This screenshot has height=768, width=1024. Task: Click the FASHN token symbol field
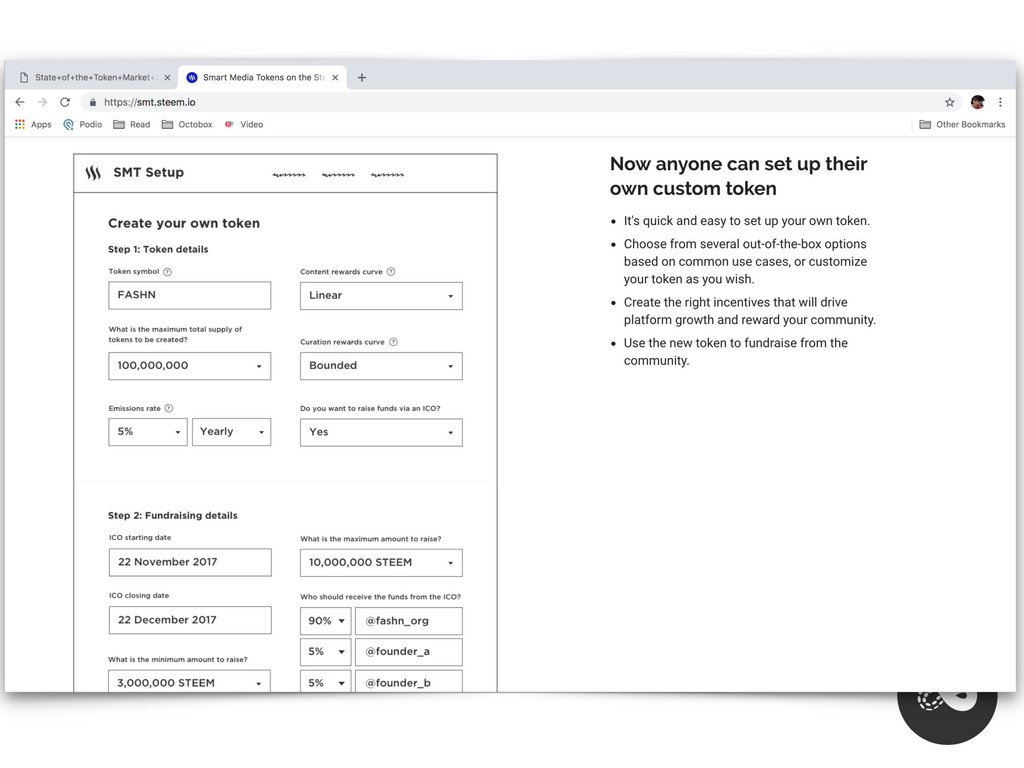[189, 295]
